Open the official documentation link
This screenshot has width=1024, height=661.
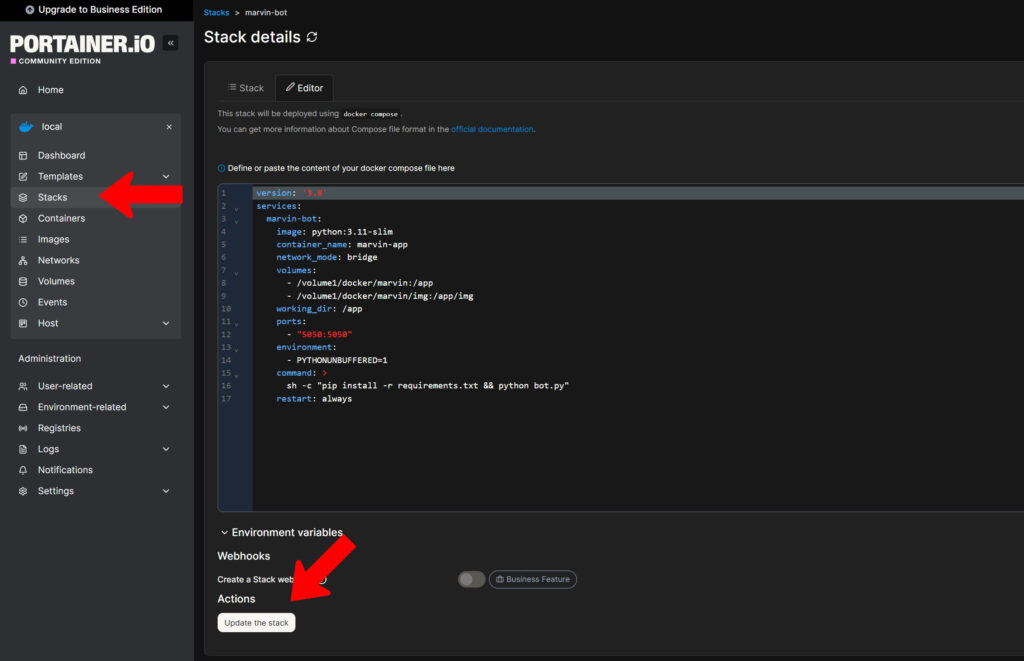tap(492, 129)
